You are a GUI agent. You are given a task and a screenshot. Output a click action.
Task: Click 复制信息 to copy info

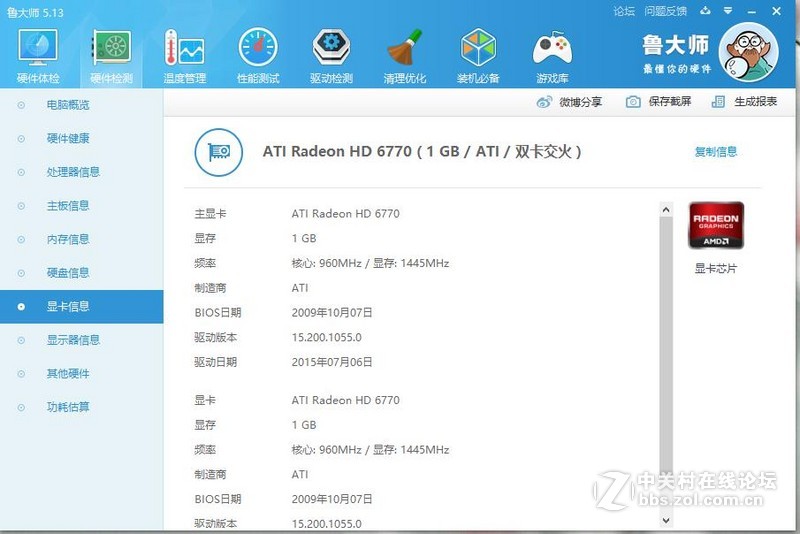716,151
